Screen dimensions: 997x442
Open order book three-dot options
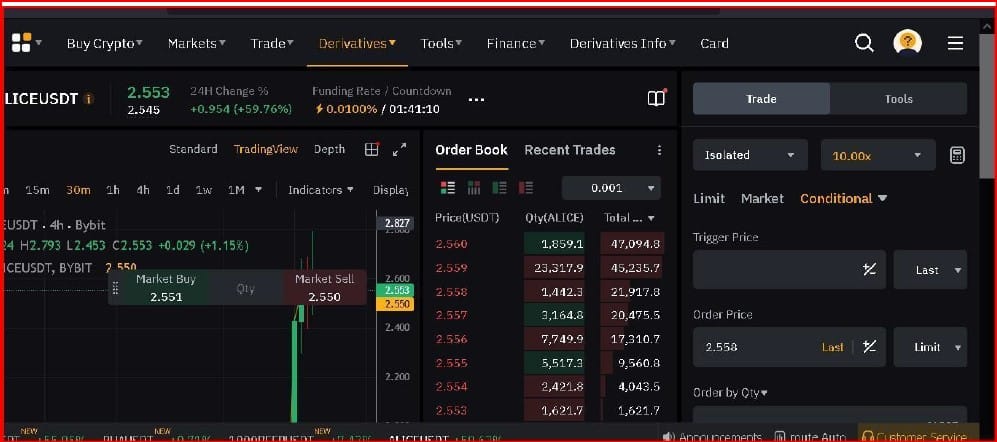(x=659, y=150)
